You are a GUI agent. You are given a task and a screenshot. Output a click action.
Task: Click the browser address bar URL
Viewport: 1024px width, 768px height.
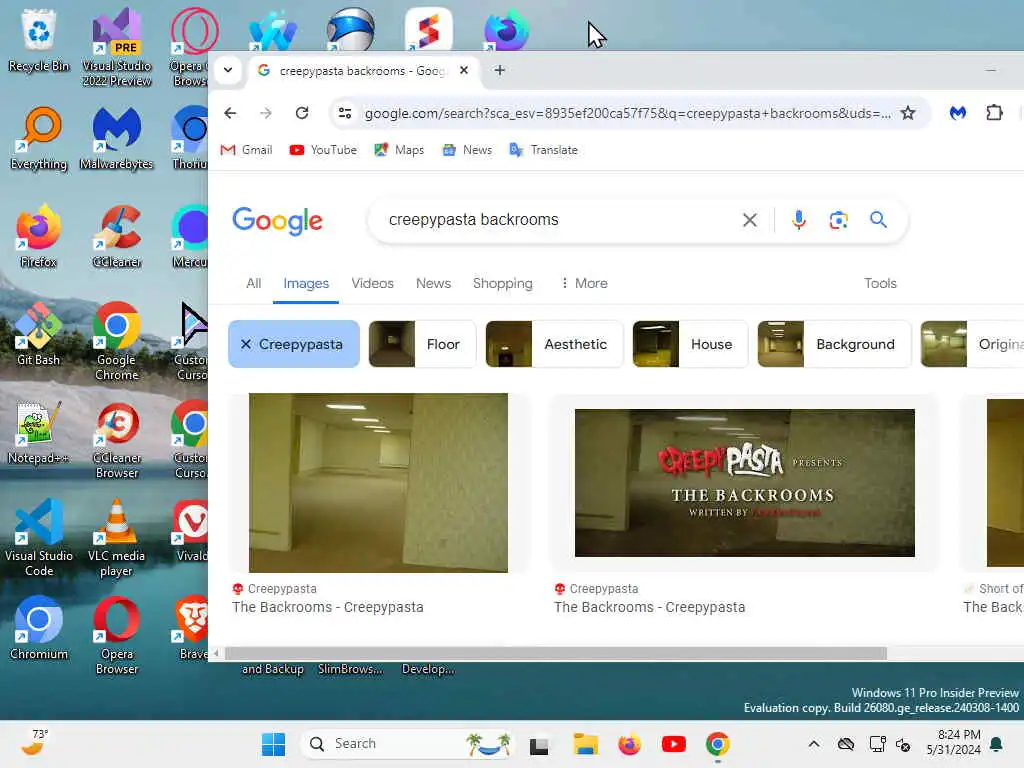[x=627, y=113]
